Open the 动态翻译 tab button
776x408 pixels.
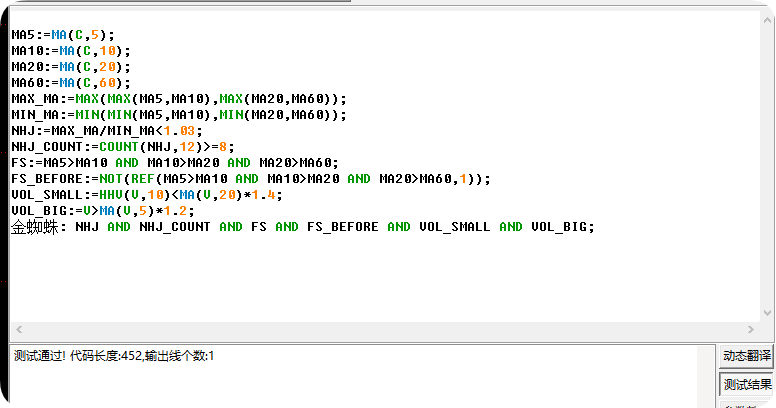(x=746, y=356)
